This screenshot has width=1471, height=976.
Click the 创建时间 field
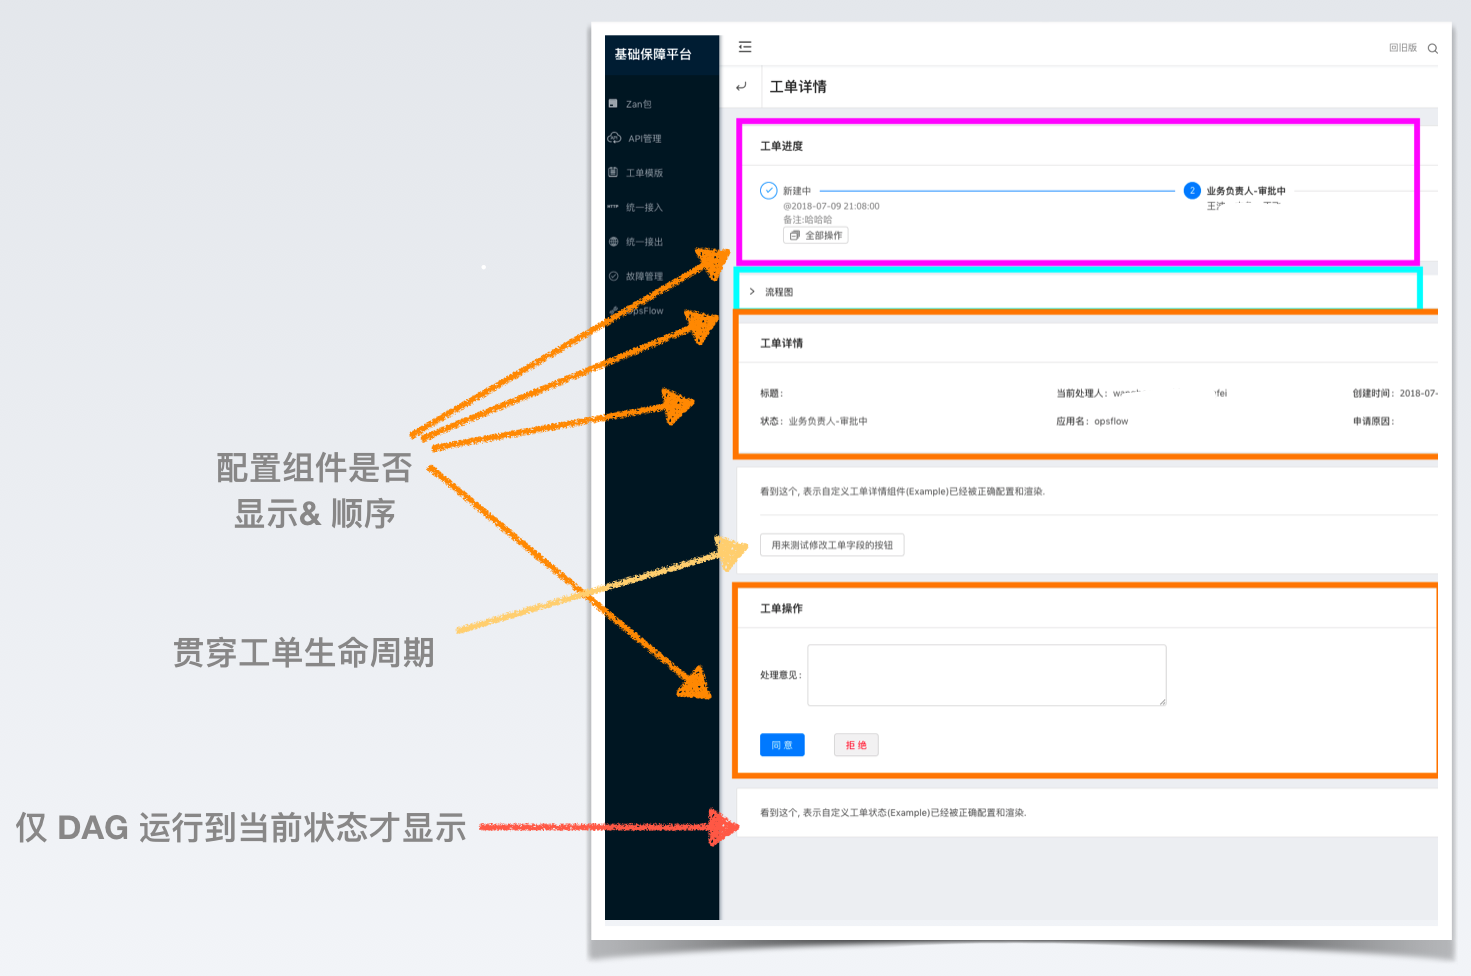click(x=1395, y=393)
